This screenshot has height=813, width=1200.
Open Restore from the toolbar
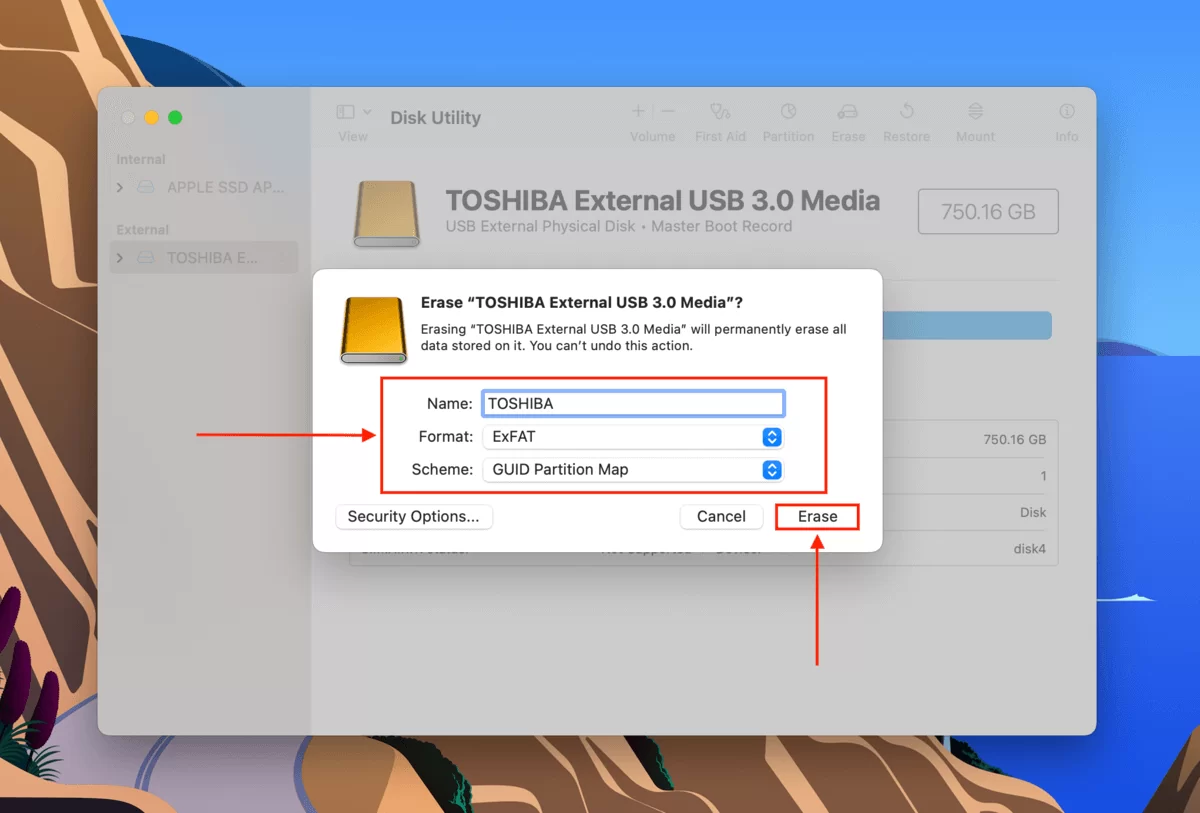tap(906, 120)
